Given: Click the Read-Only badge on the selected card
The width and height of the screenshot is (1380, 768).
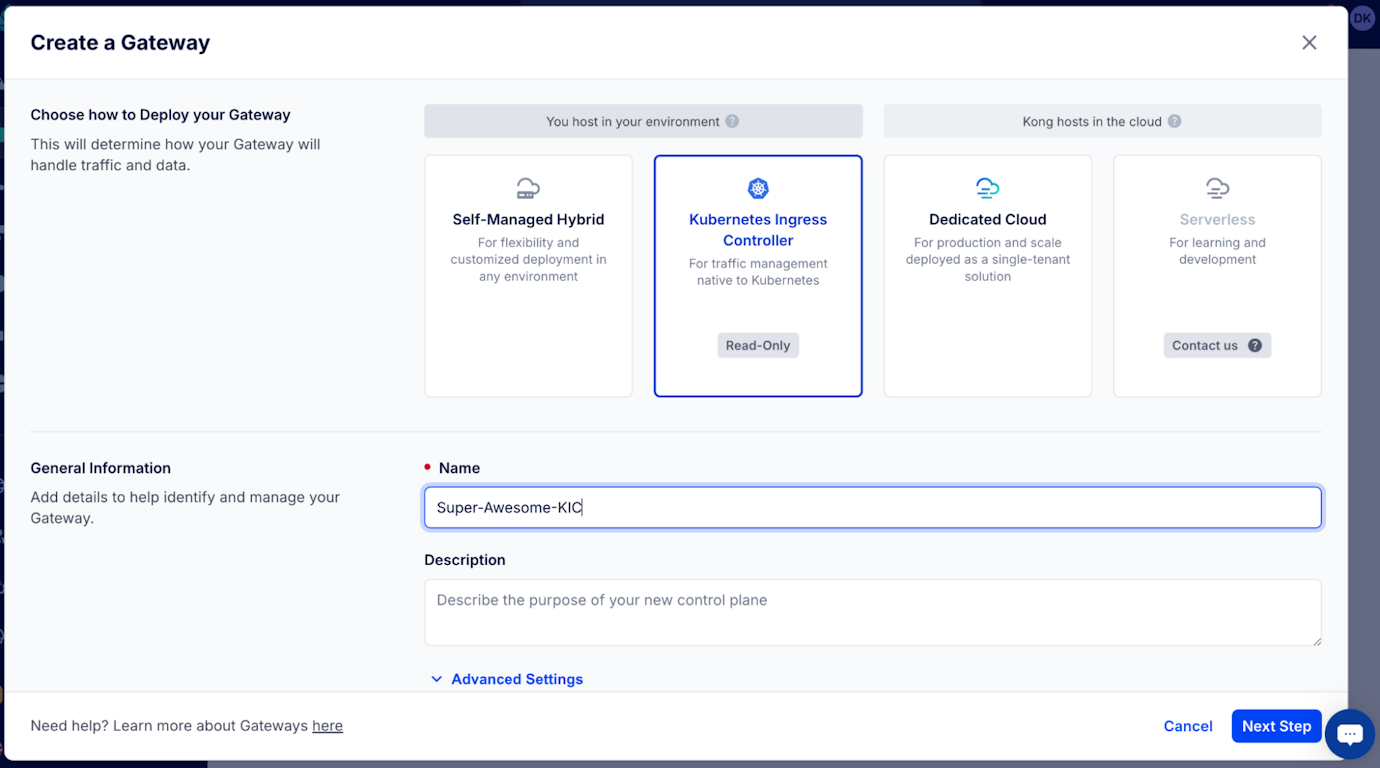Looking at the screenshot, I should click(x=758, y=344).
